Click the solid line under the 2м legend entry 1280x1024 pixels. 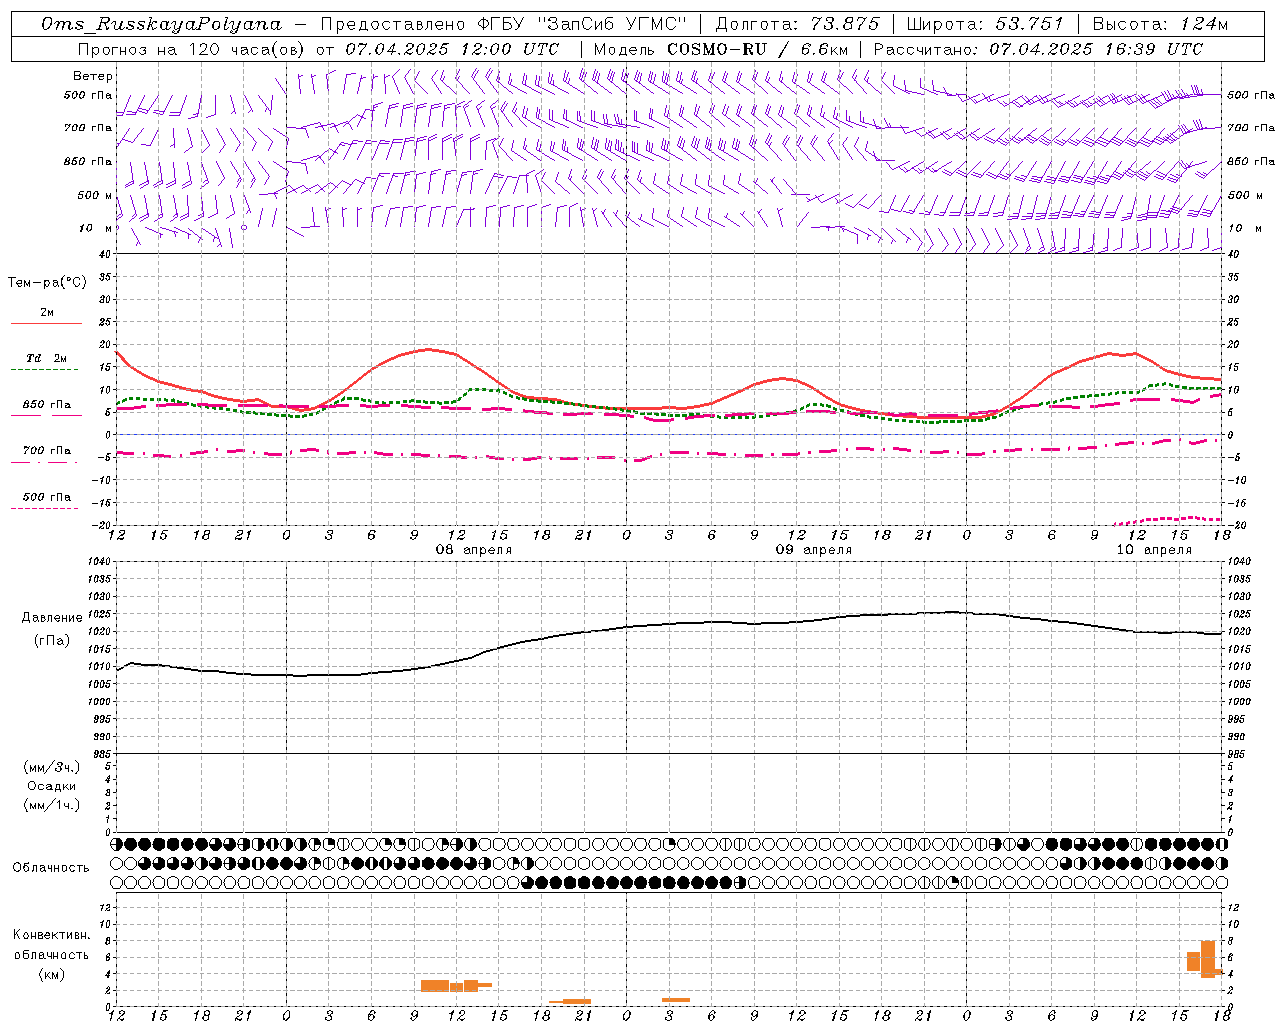pyautogui.click(x=46, y=324)
